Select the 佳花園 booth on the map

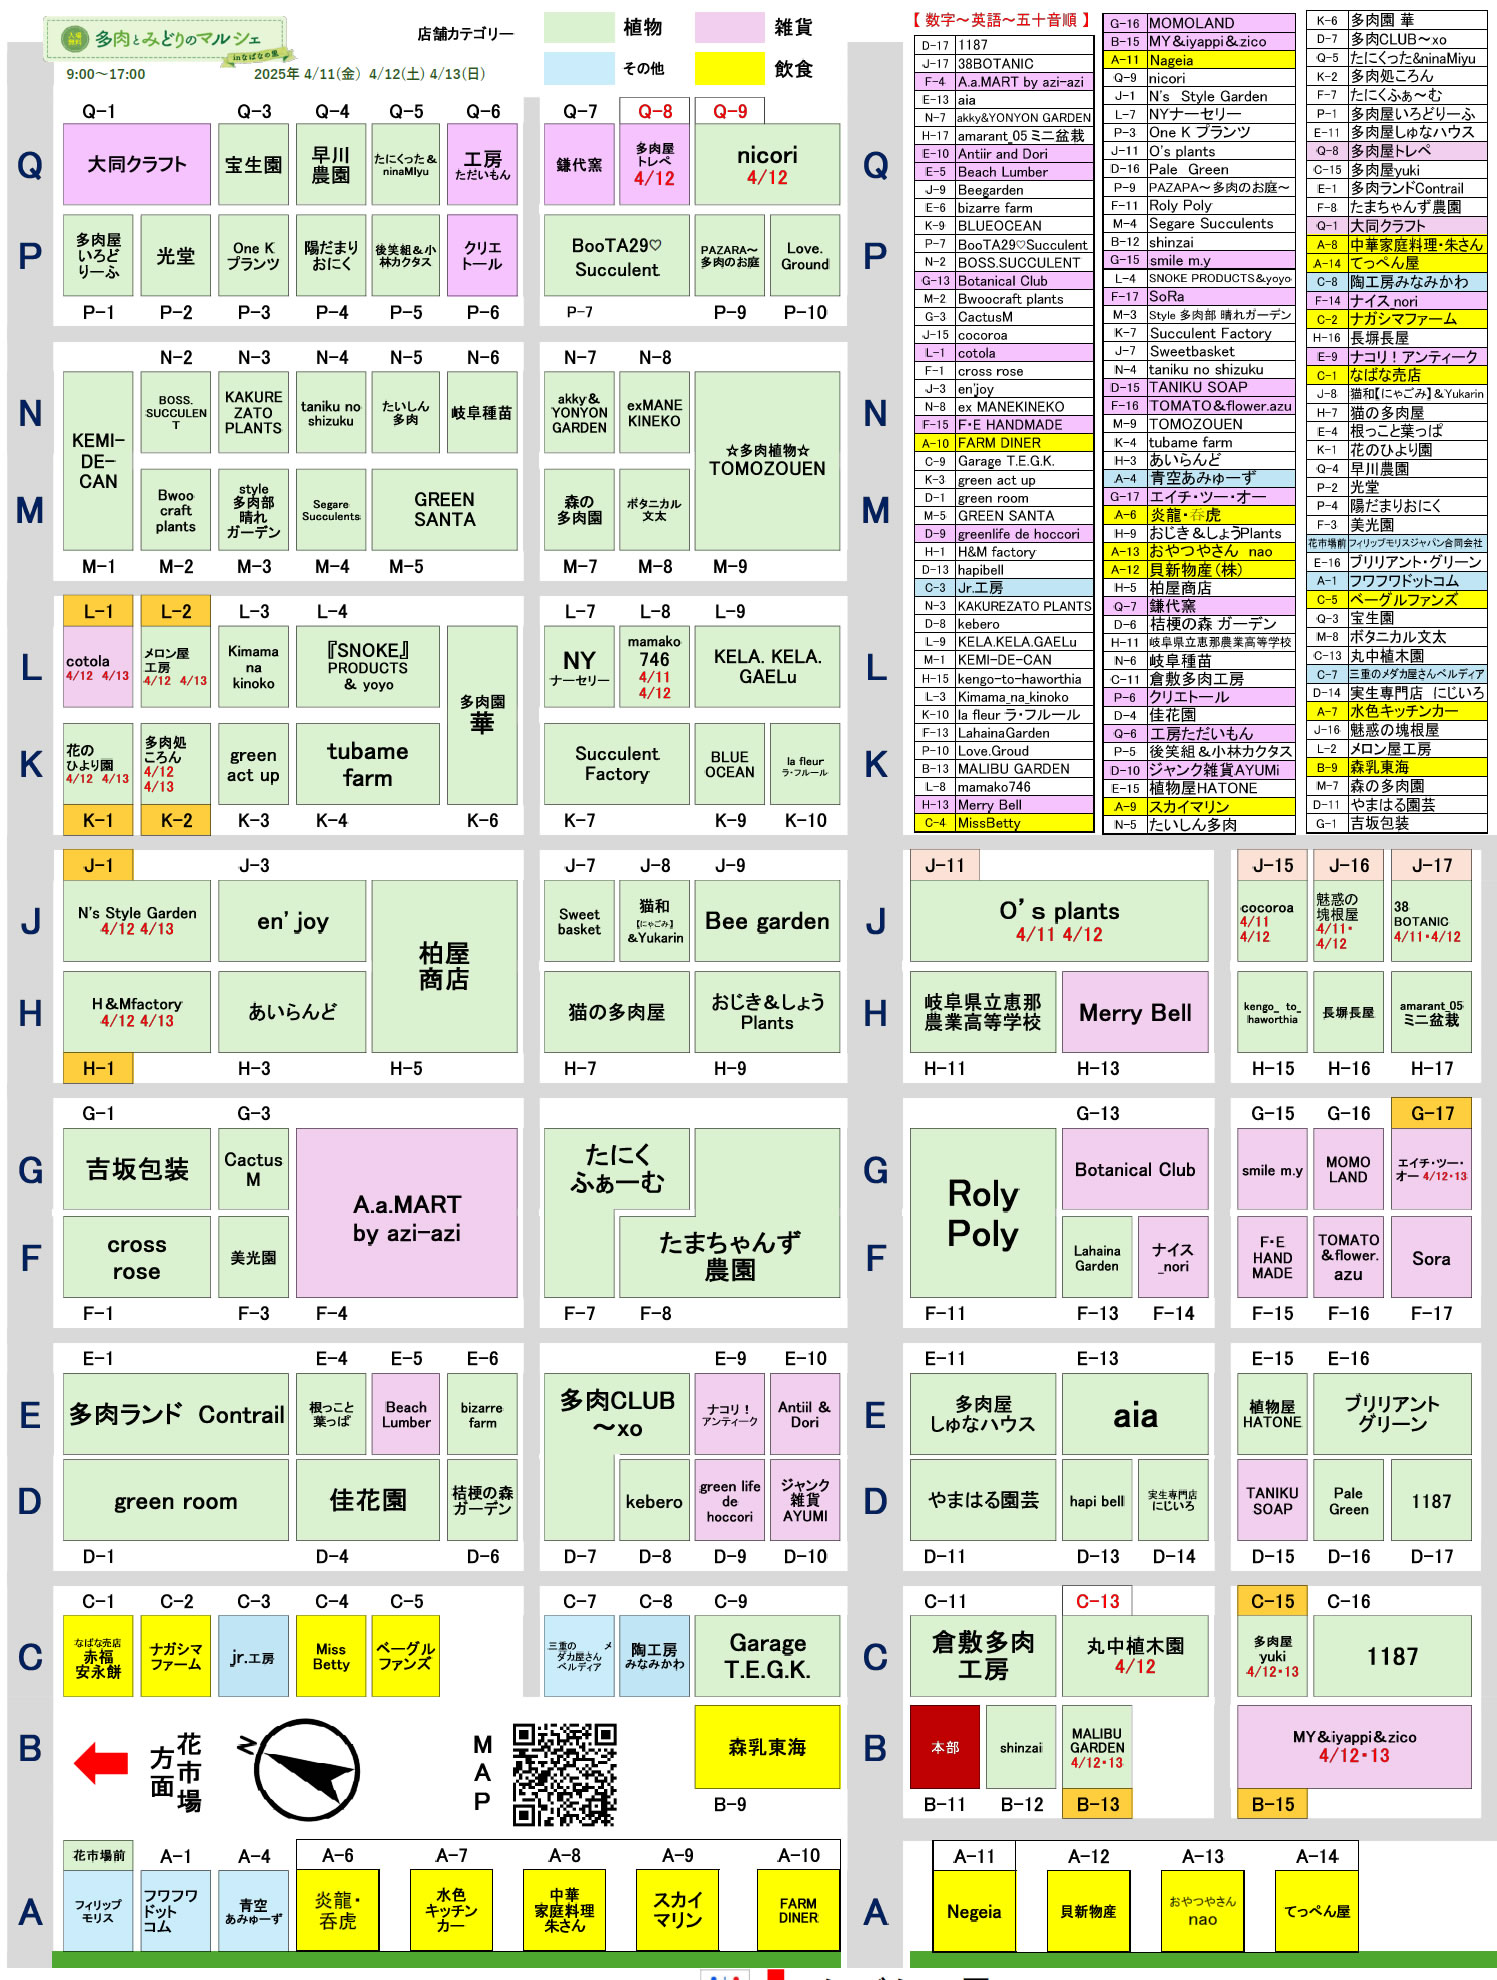367,1500
